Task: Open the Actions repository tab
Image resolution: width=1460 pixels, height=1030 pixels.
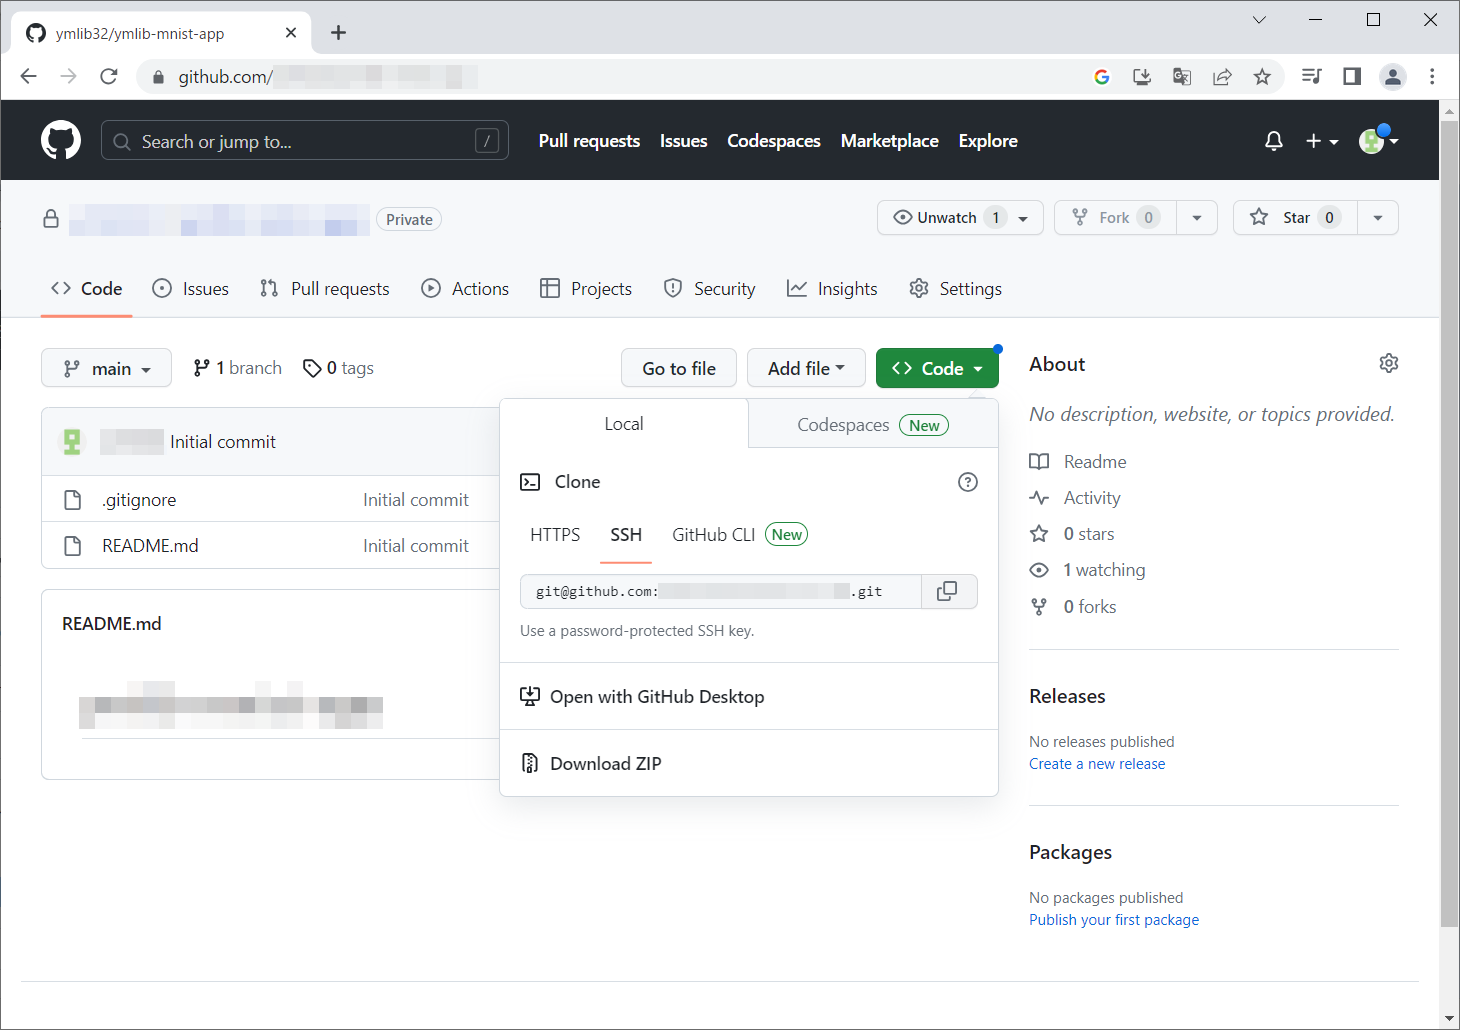Action: click(466, 289)
